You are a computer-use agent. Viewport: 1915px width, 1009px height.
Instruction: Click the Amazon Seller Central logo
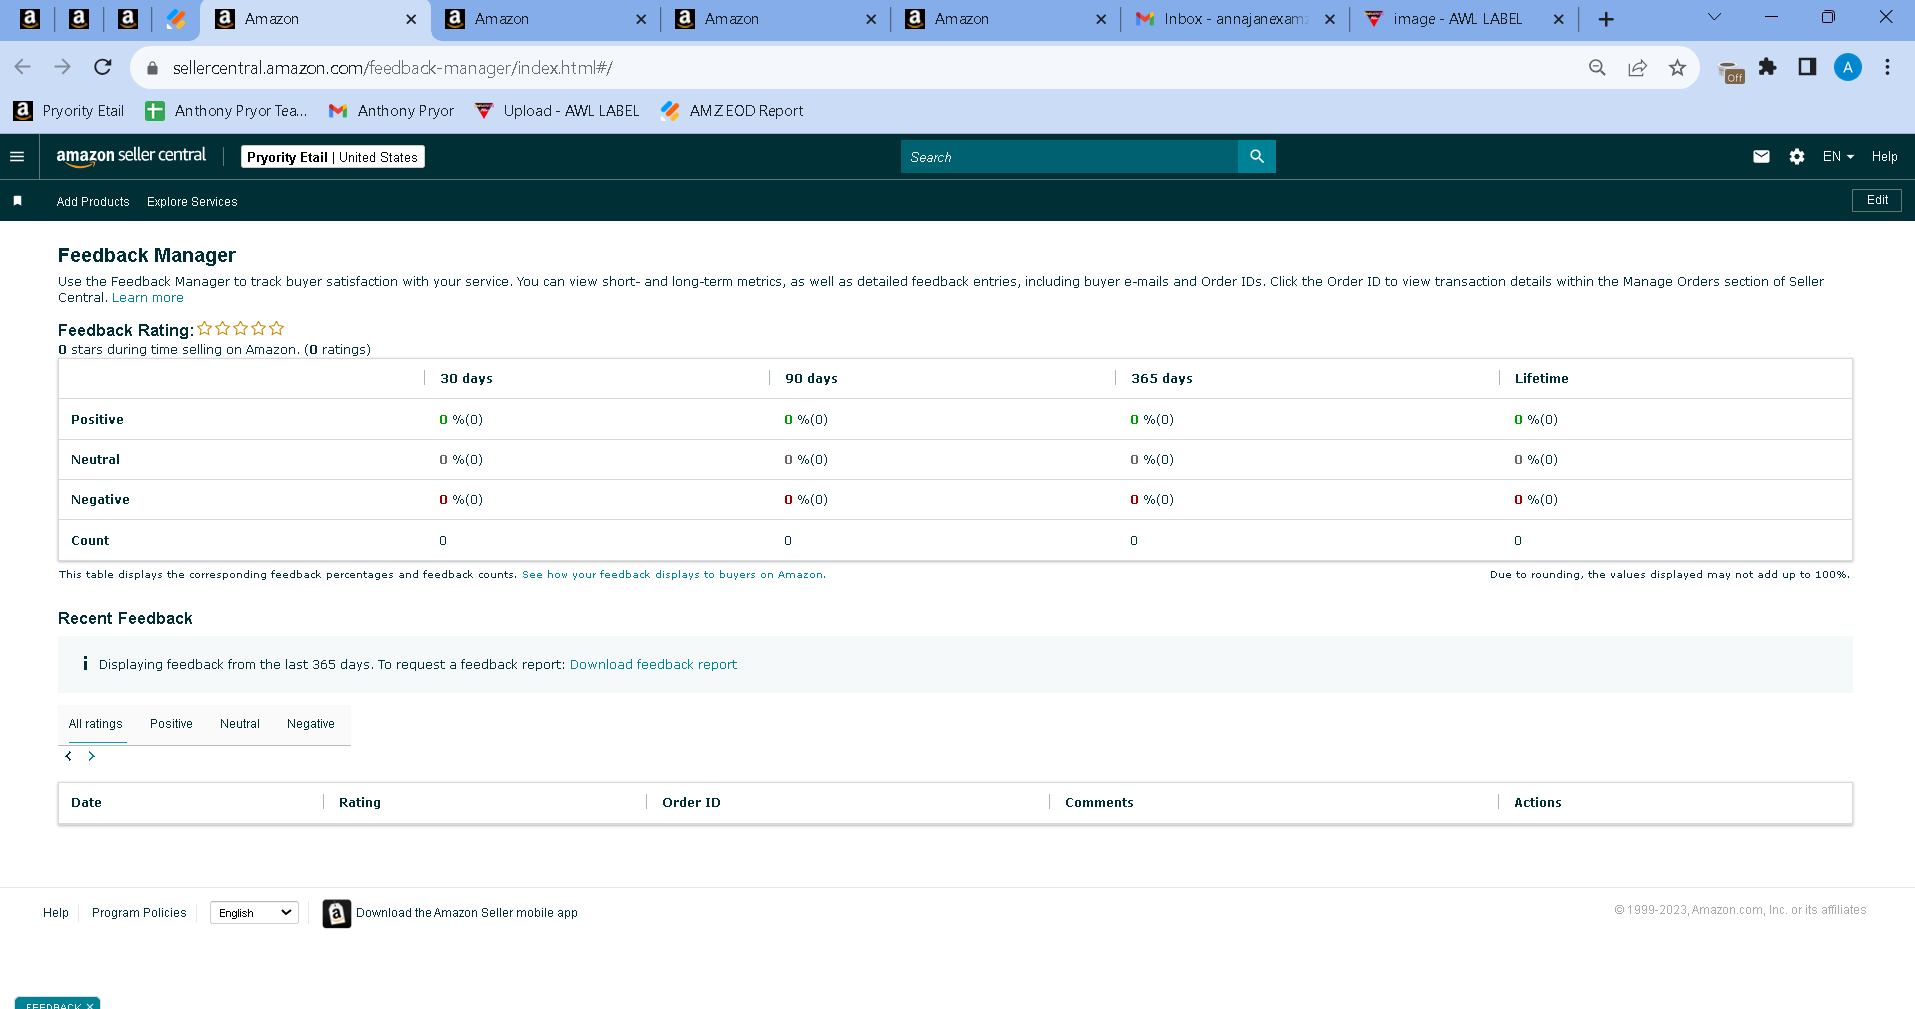(x=131, y=156)
